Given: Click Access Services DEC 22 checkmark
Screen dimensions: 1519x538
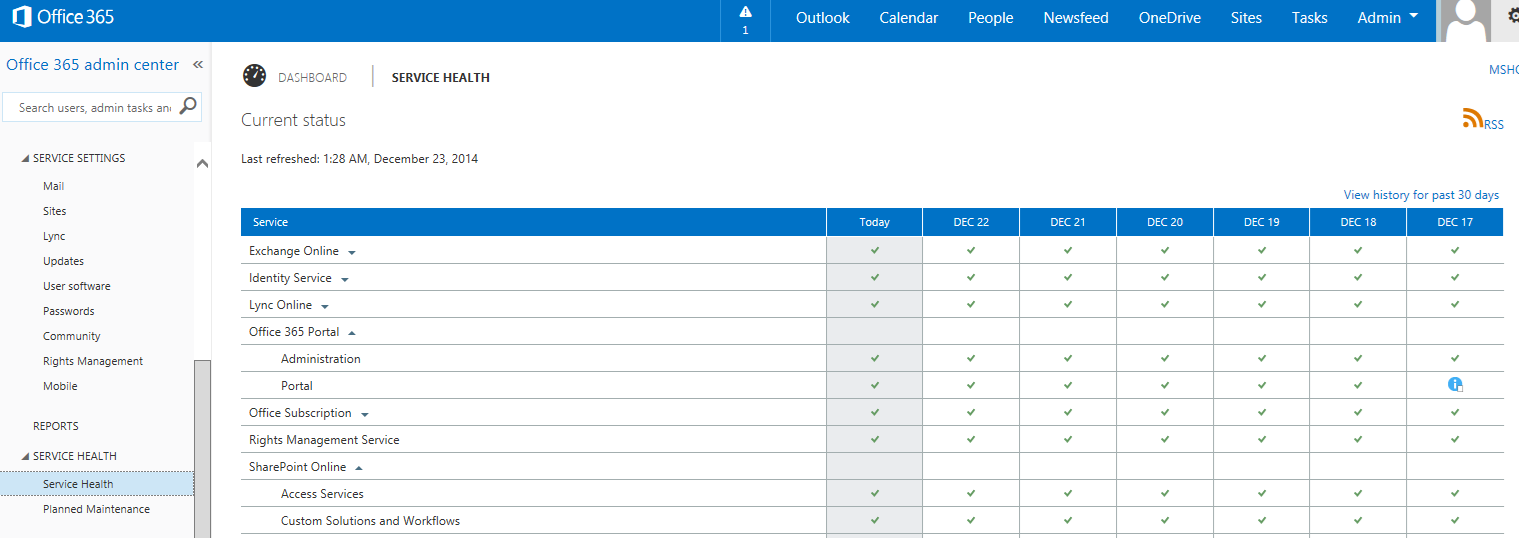Looking at the screenshot, I should [x=971, y=493].
